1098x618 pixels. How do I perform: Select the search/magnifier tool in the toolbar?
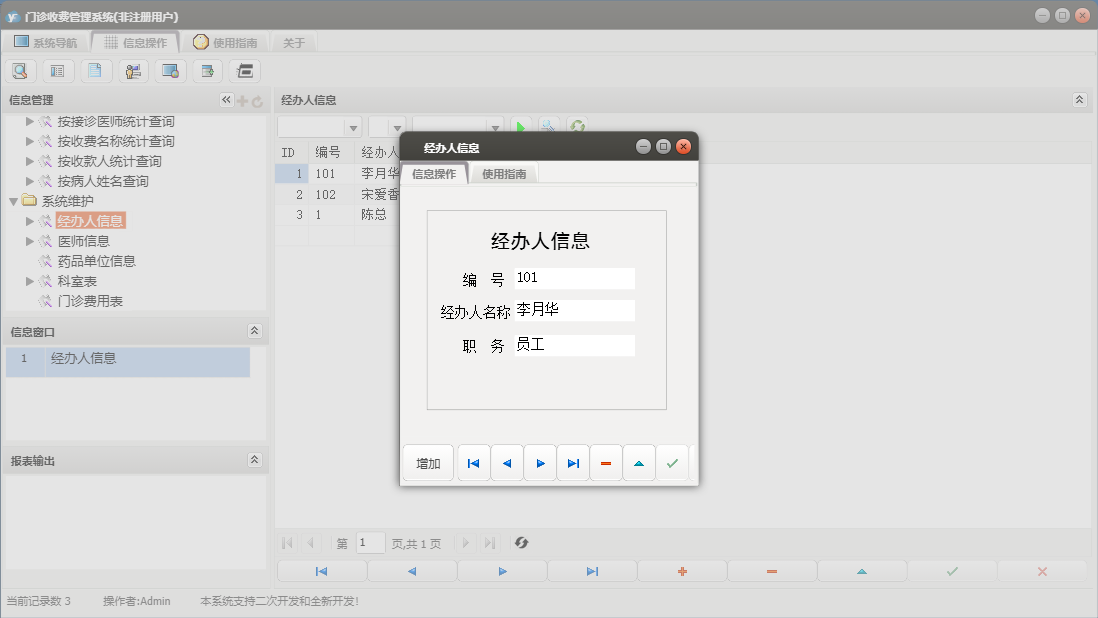[20, 70]
